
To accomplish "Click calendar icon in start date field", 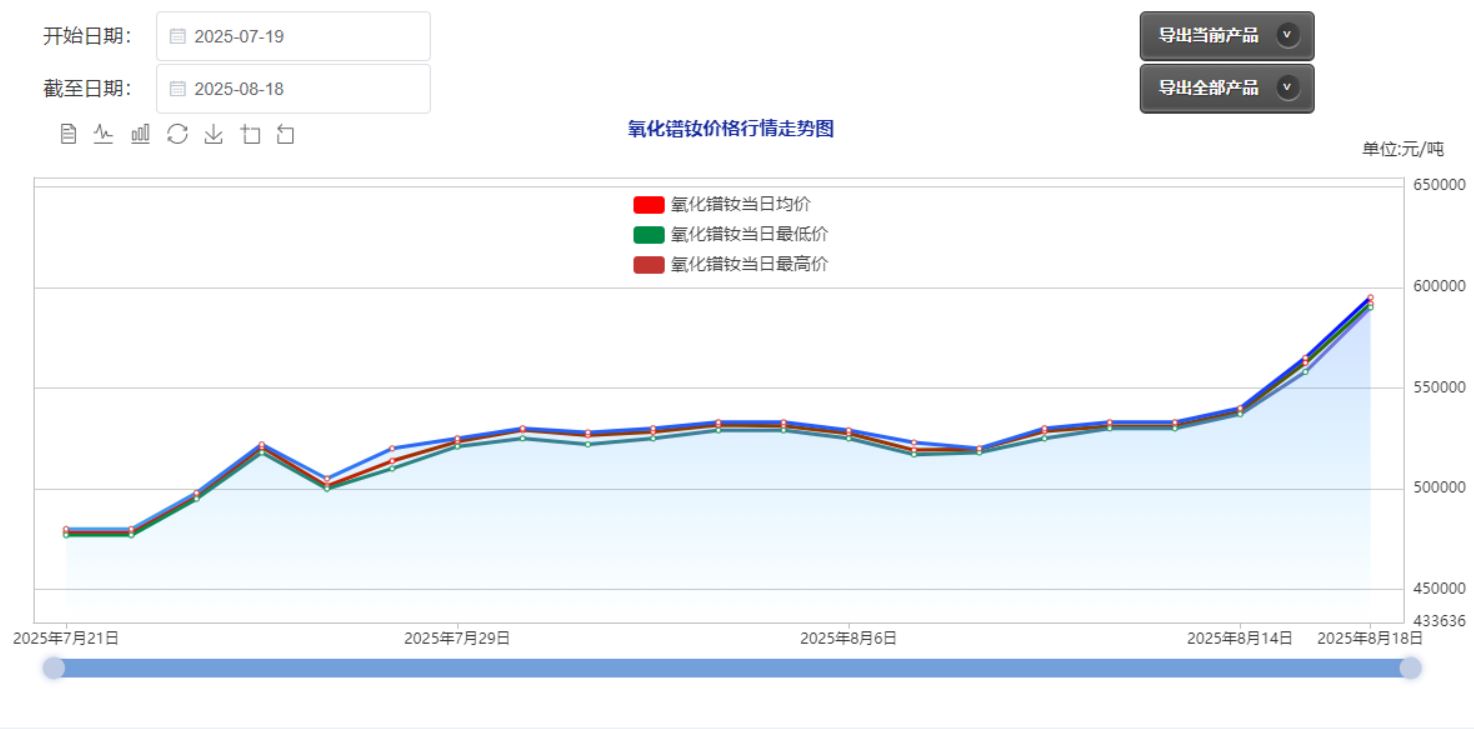I will [178, 37].
